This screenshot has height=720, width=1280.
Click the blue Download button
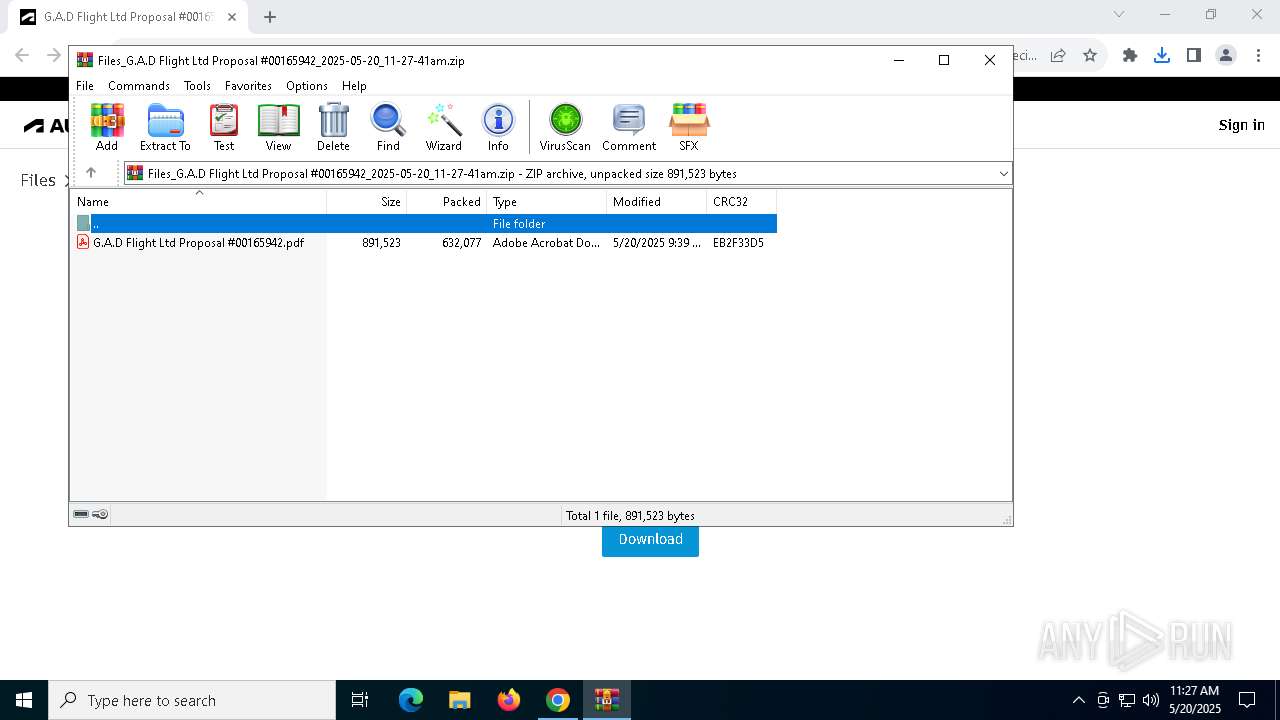[x=650, y=540]
